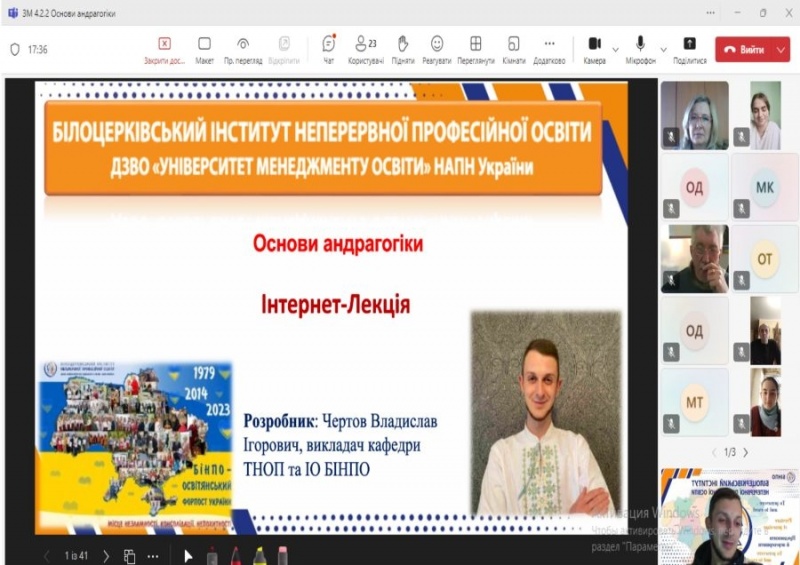
Task: Select the cursor pointer tool below the slide
Action: 188,556
